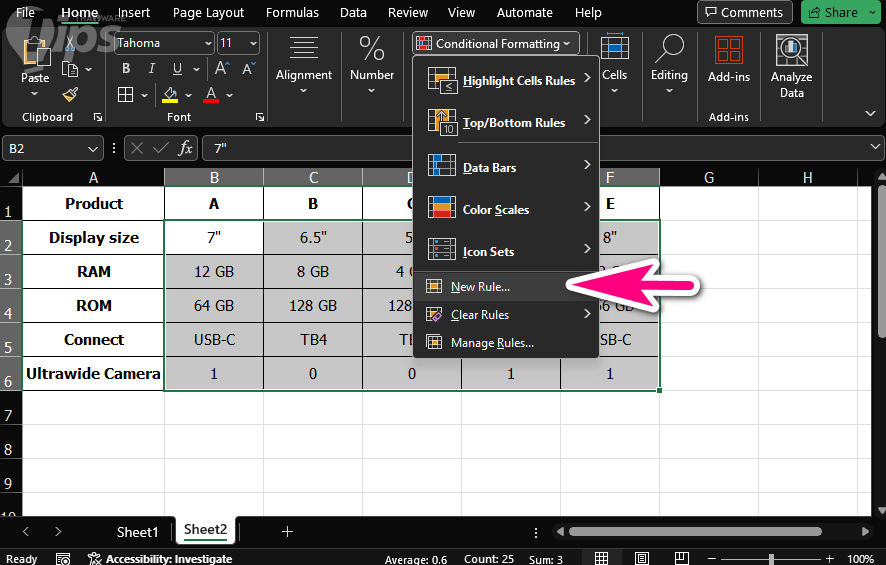Add a new sheet with plus icon

coord(287,531)
